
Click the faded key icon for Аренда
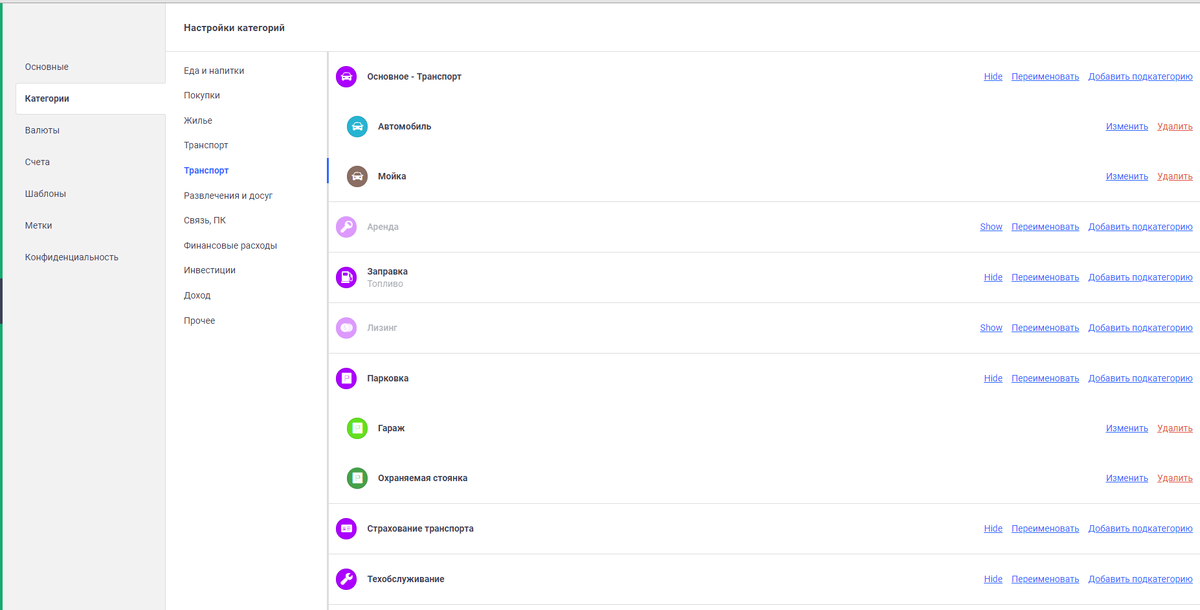point(346,227)
